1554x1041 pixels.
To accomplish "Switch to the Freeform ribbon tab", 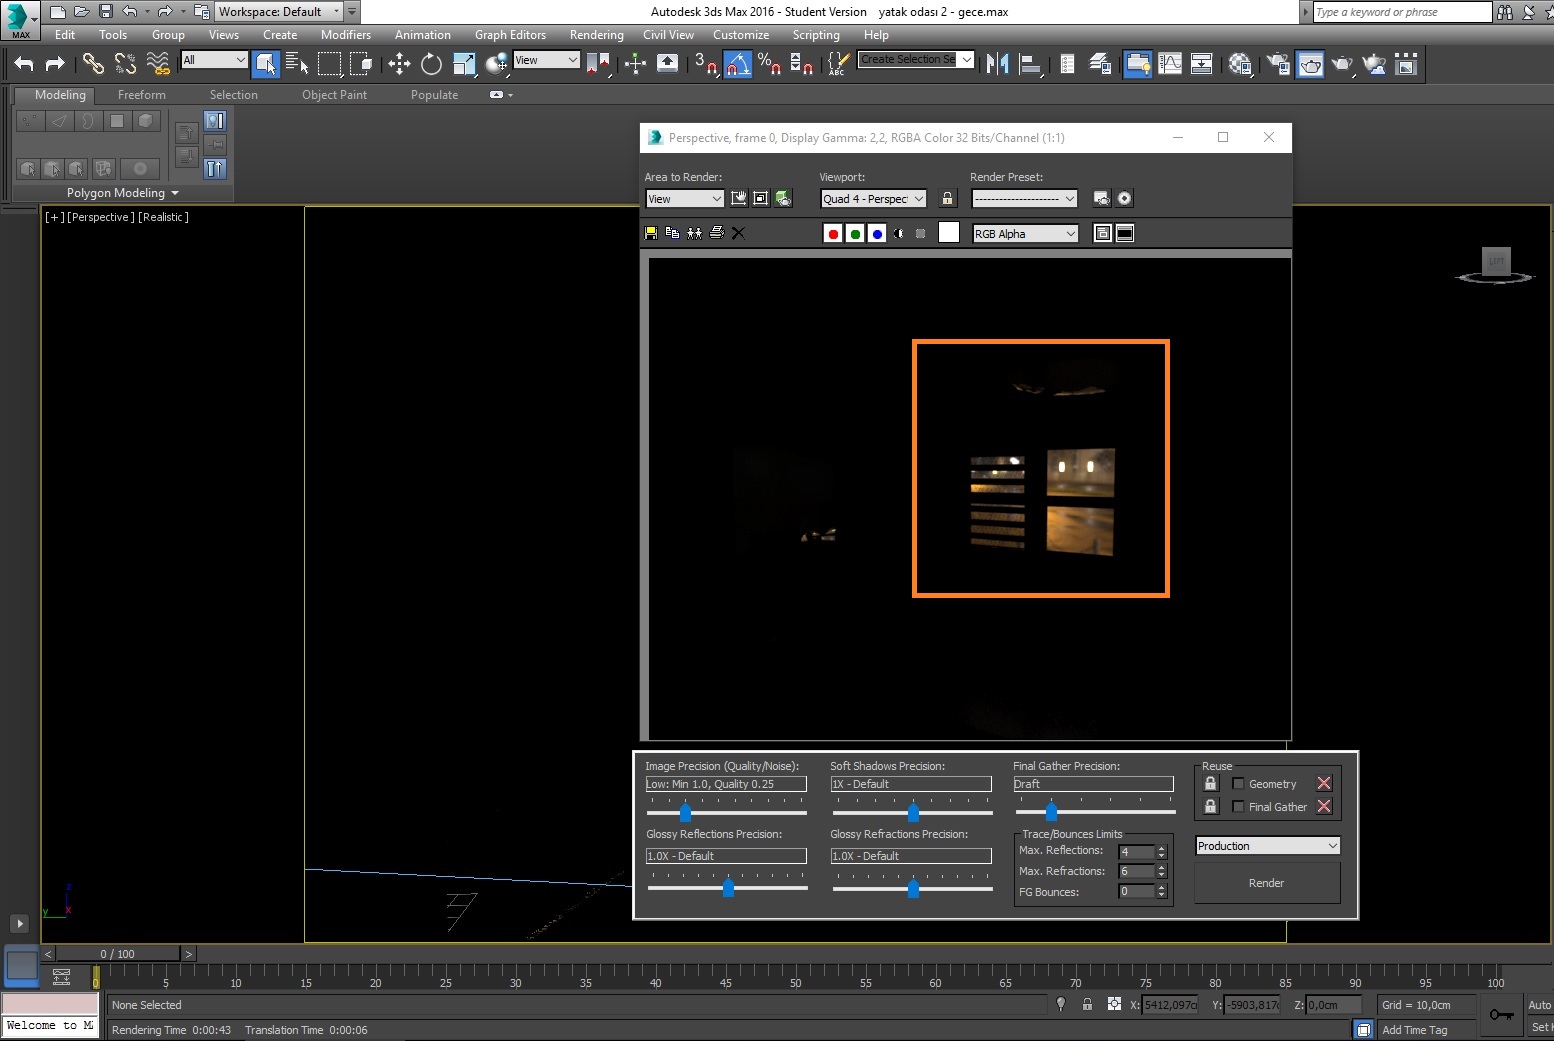I will (x=141, y=95).
